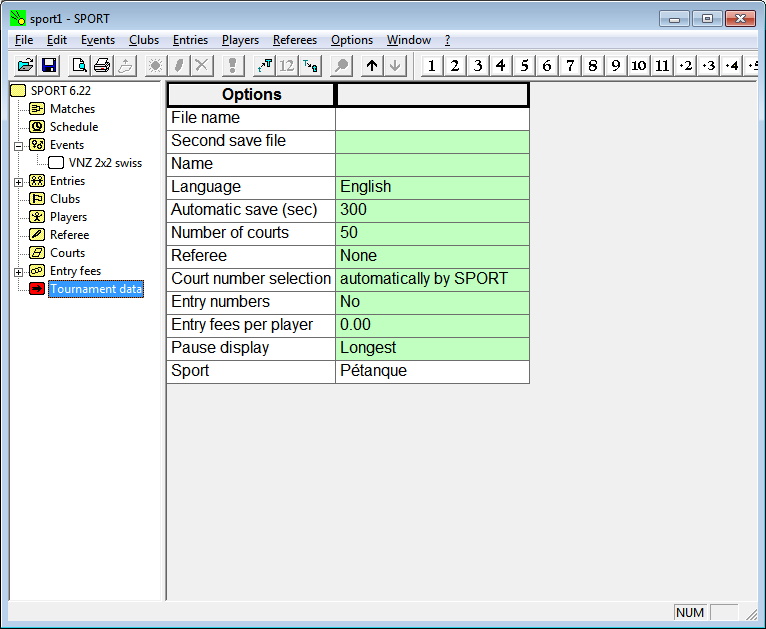Open the Referees menu

tap(294, 40)
